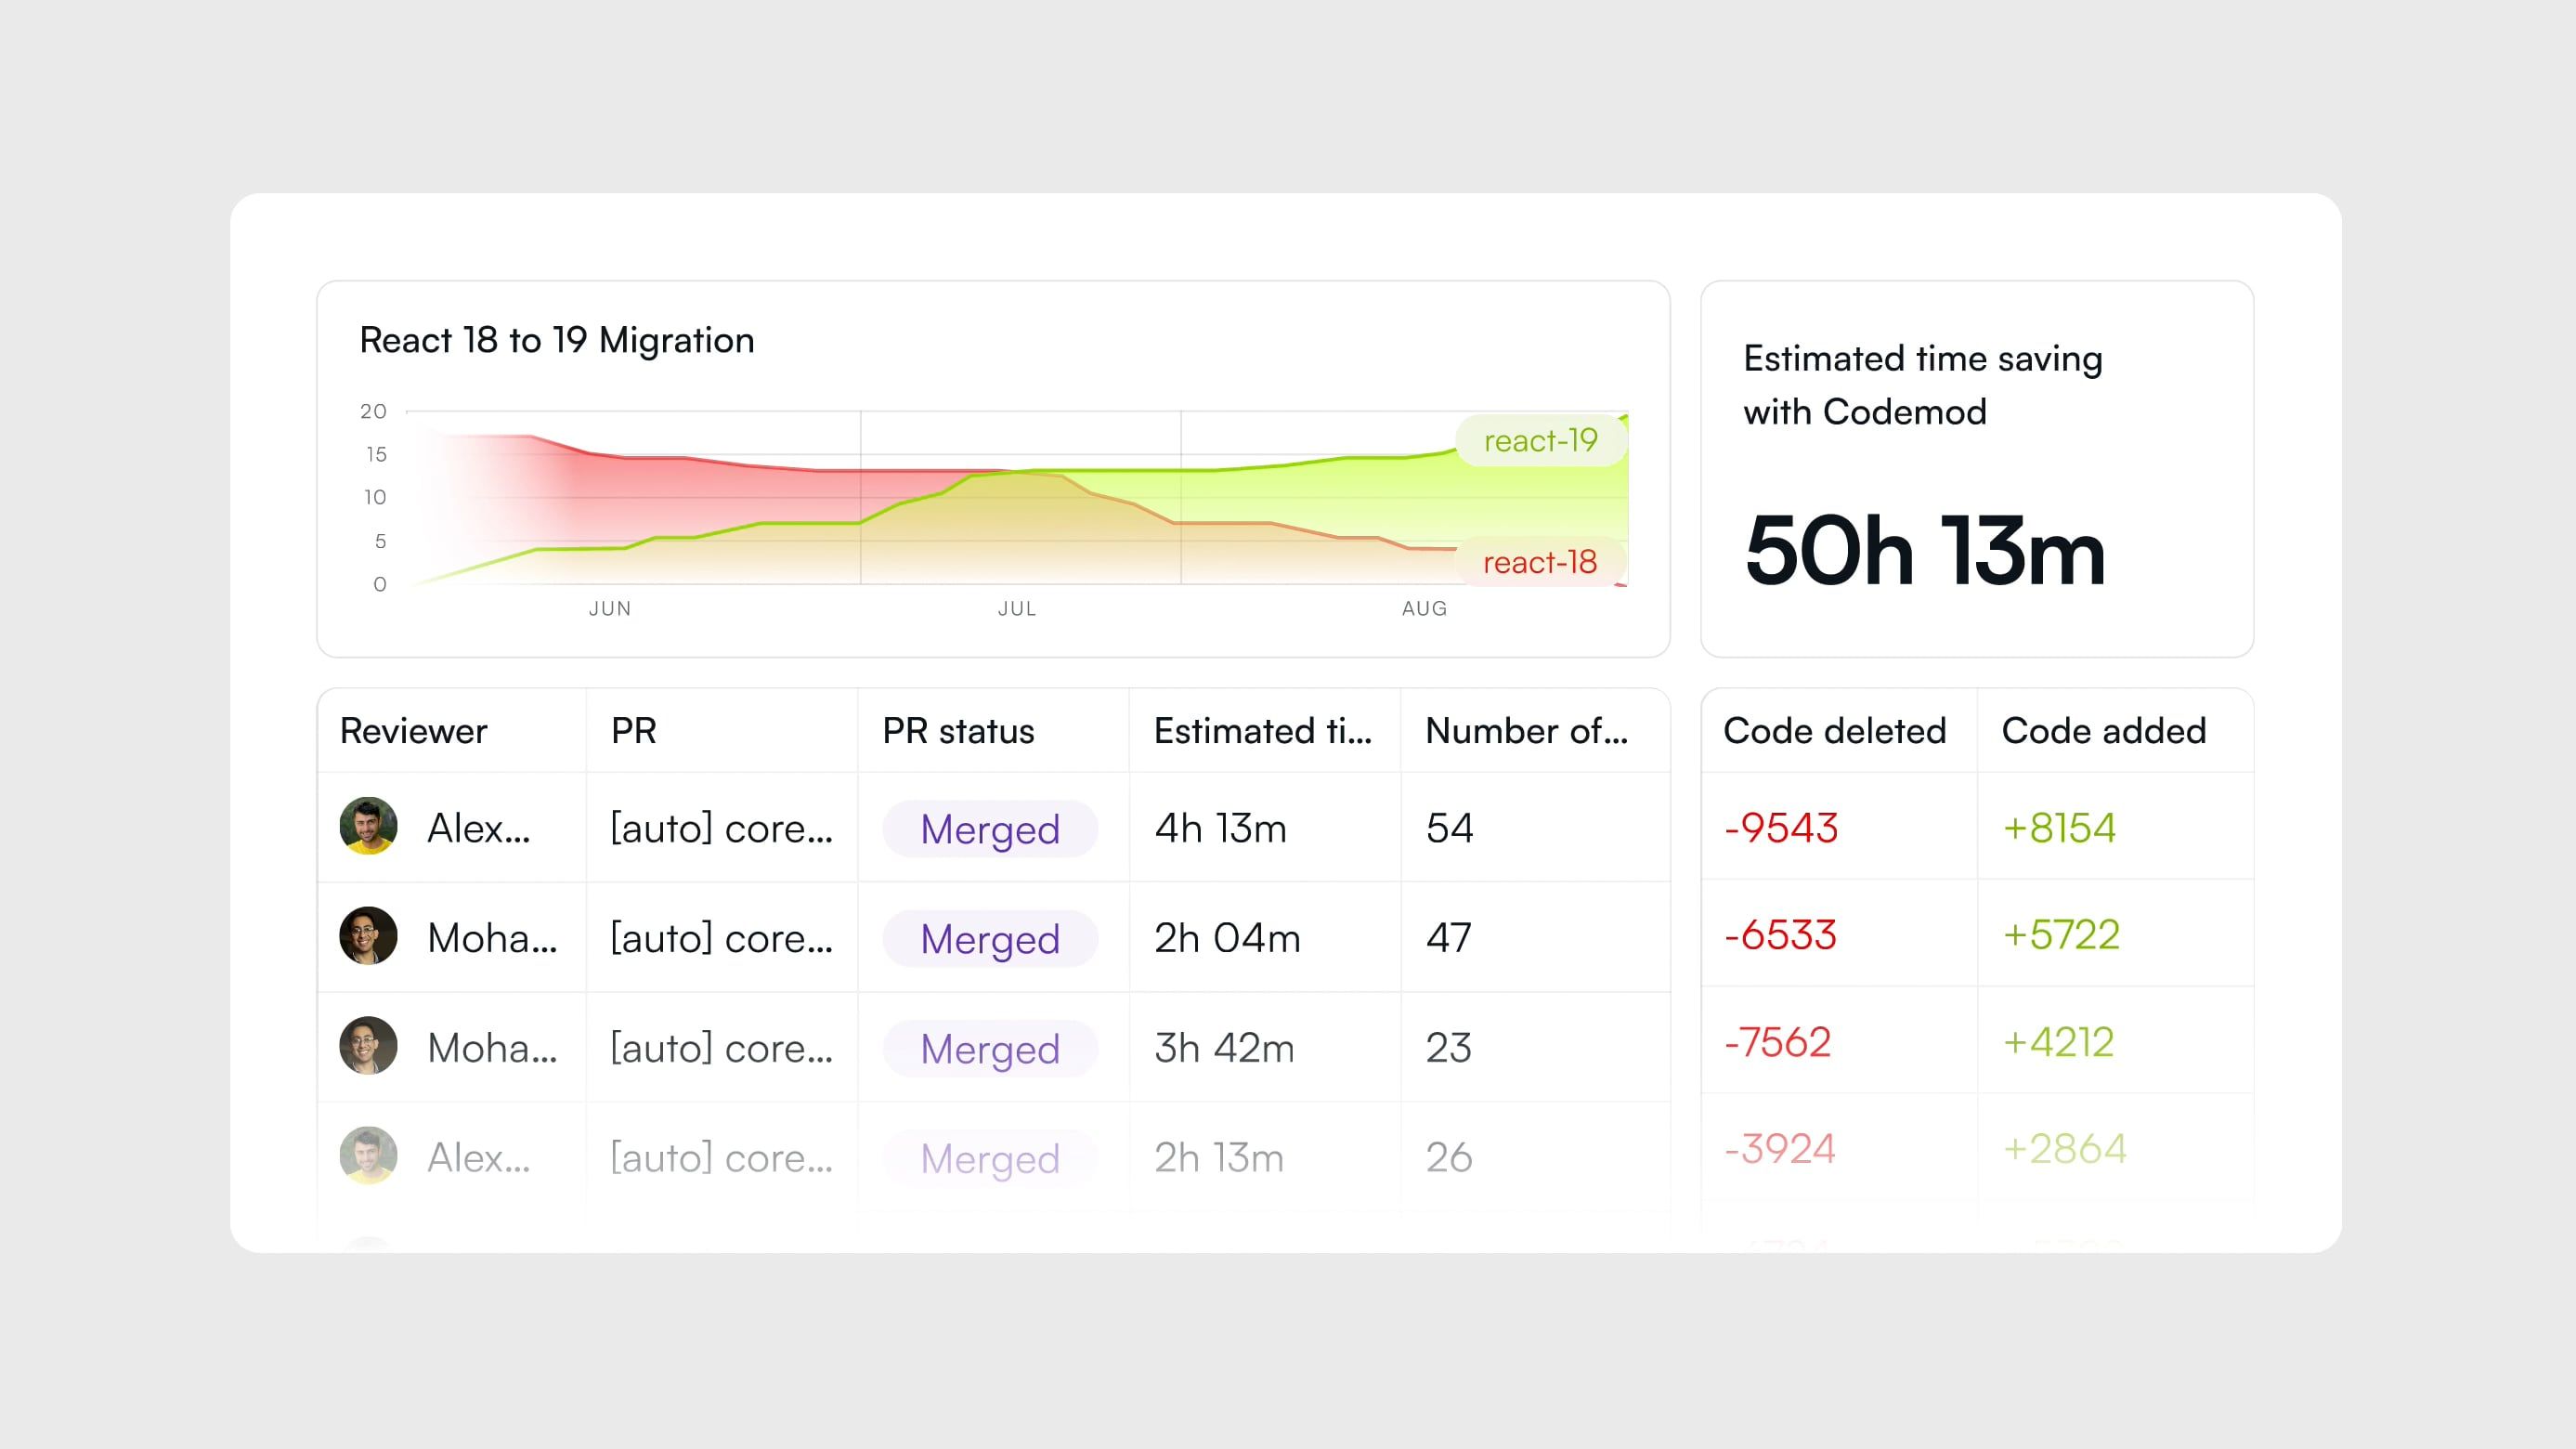The image size is (2576, 1449).
Task: Click the JUL label on the chart axis
Action: (x=1017, y=608)
